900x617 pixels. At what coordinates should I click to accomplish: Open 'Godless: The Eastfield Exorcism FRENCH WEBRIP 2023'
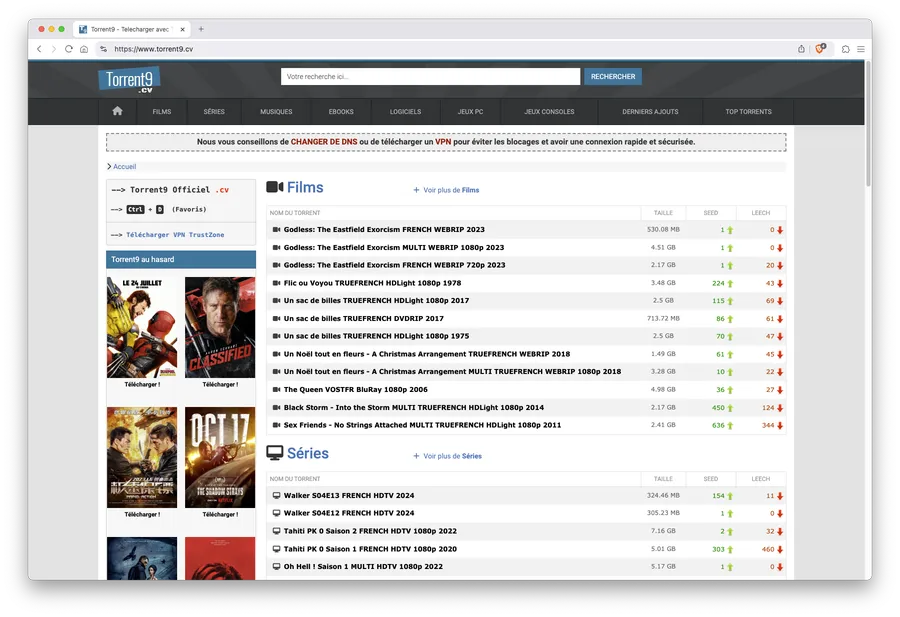384,230
